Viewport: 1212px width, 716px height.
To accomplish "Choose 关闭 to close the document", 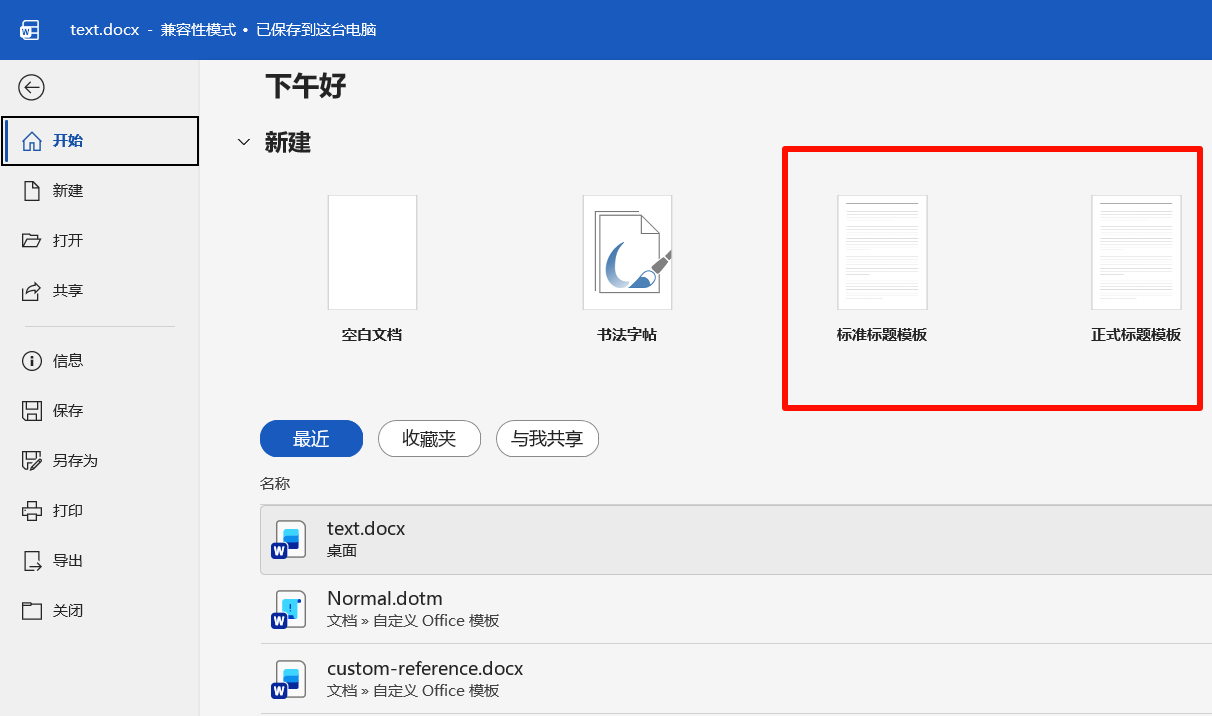I will [x=68, y=611].
